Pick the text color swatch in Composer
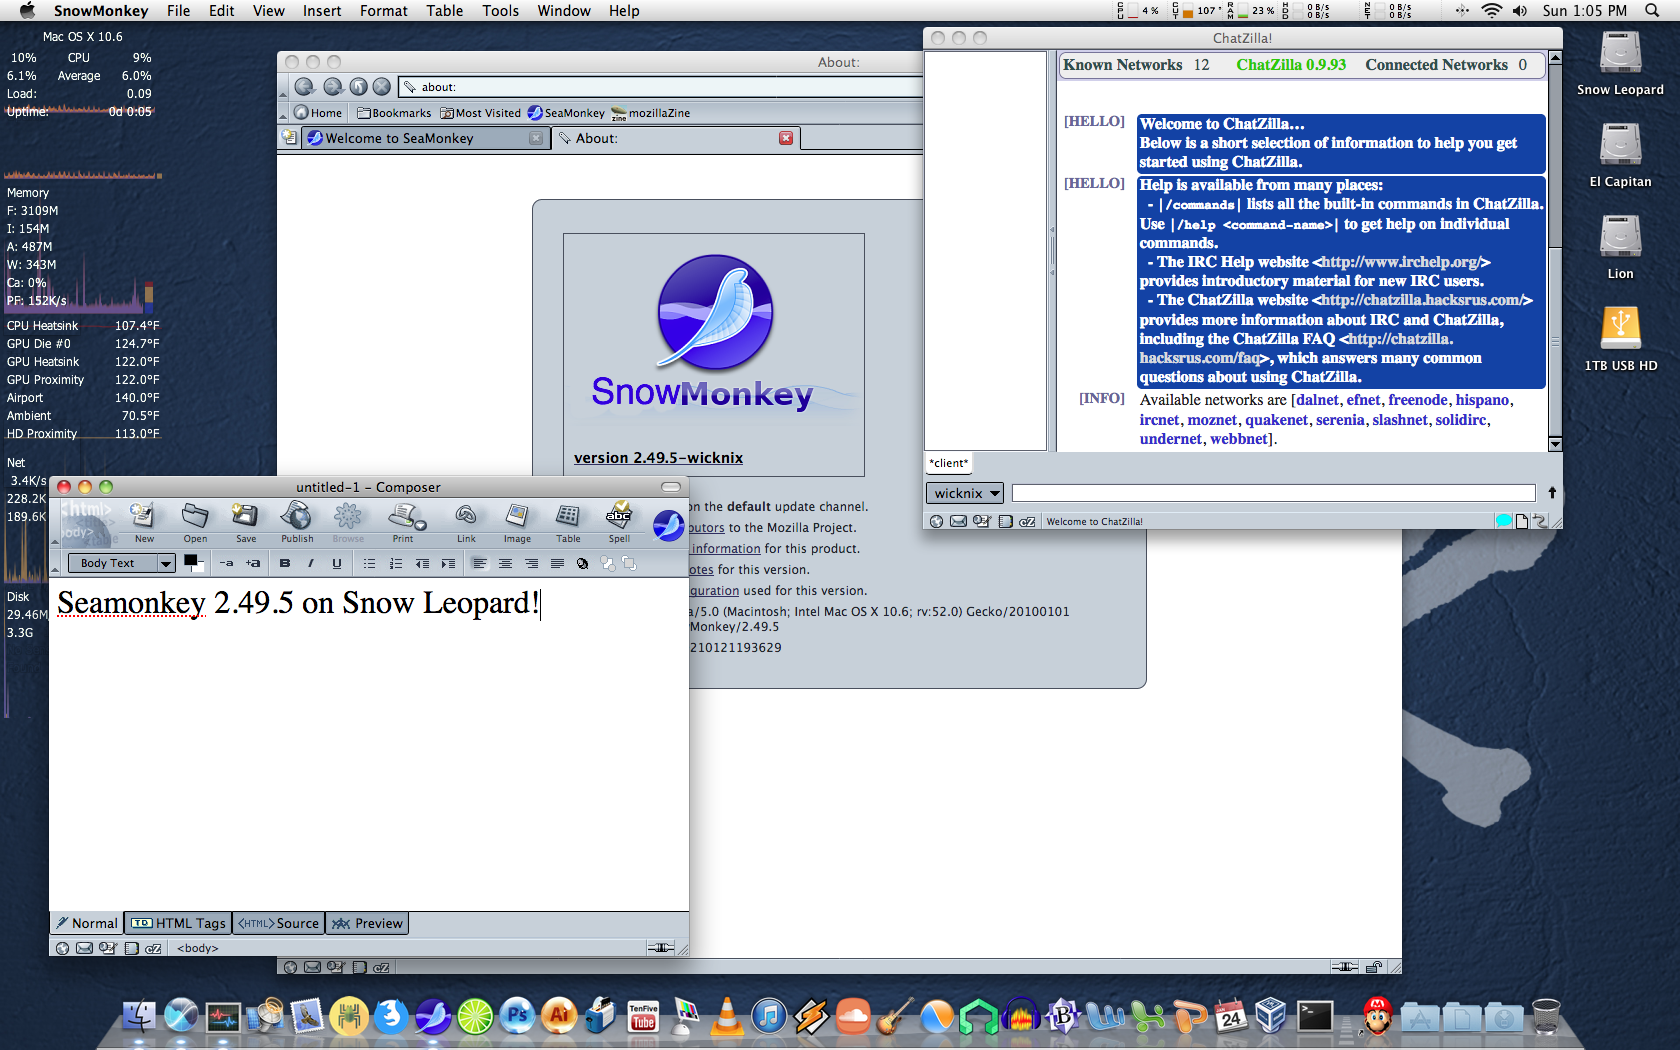Screen dimensions: 1680x1050 pos(190,560)
